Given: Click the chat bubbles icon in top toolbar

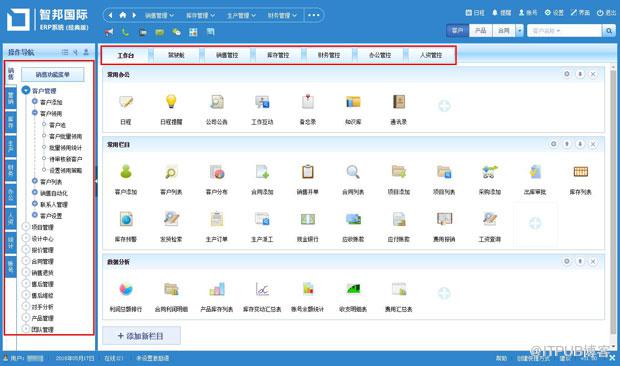Looking at the screenshot, I should (x=176, y=32).
